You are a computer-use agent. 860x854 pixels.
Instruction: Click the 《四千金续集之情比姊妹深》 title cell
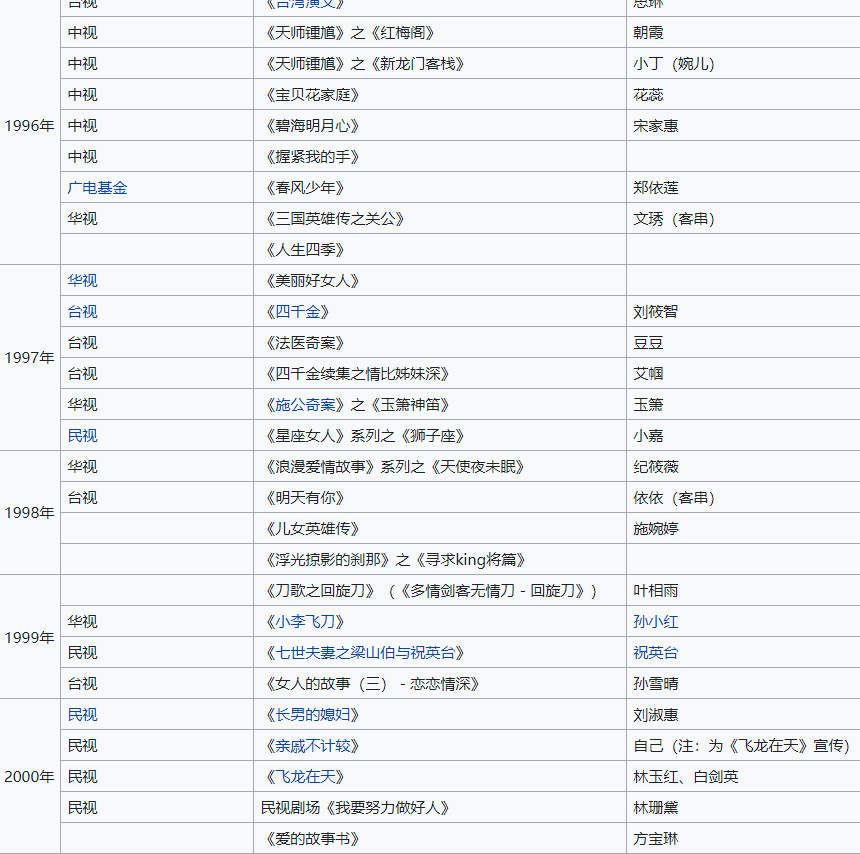pos(440,374)
